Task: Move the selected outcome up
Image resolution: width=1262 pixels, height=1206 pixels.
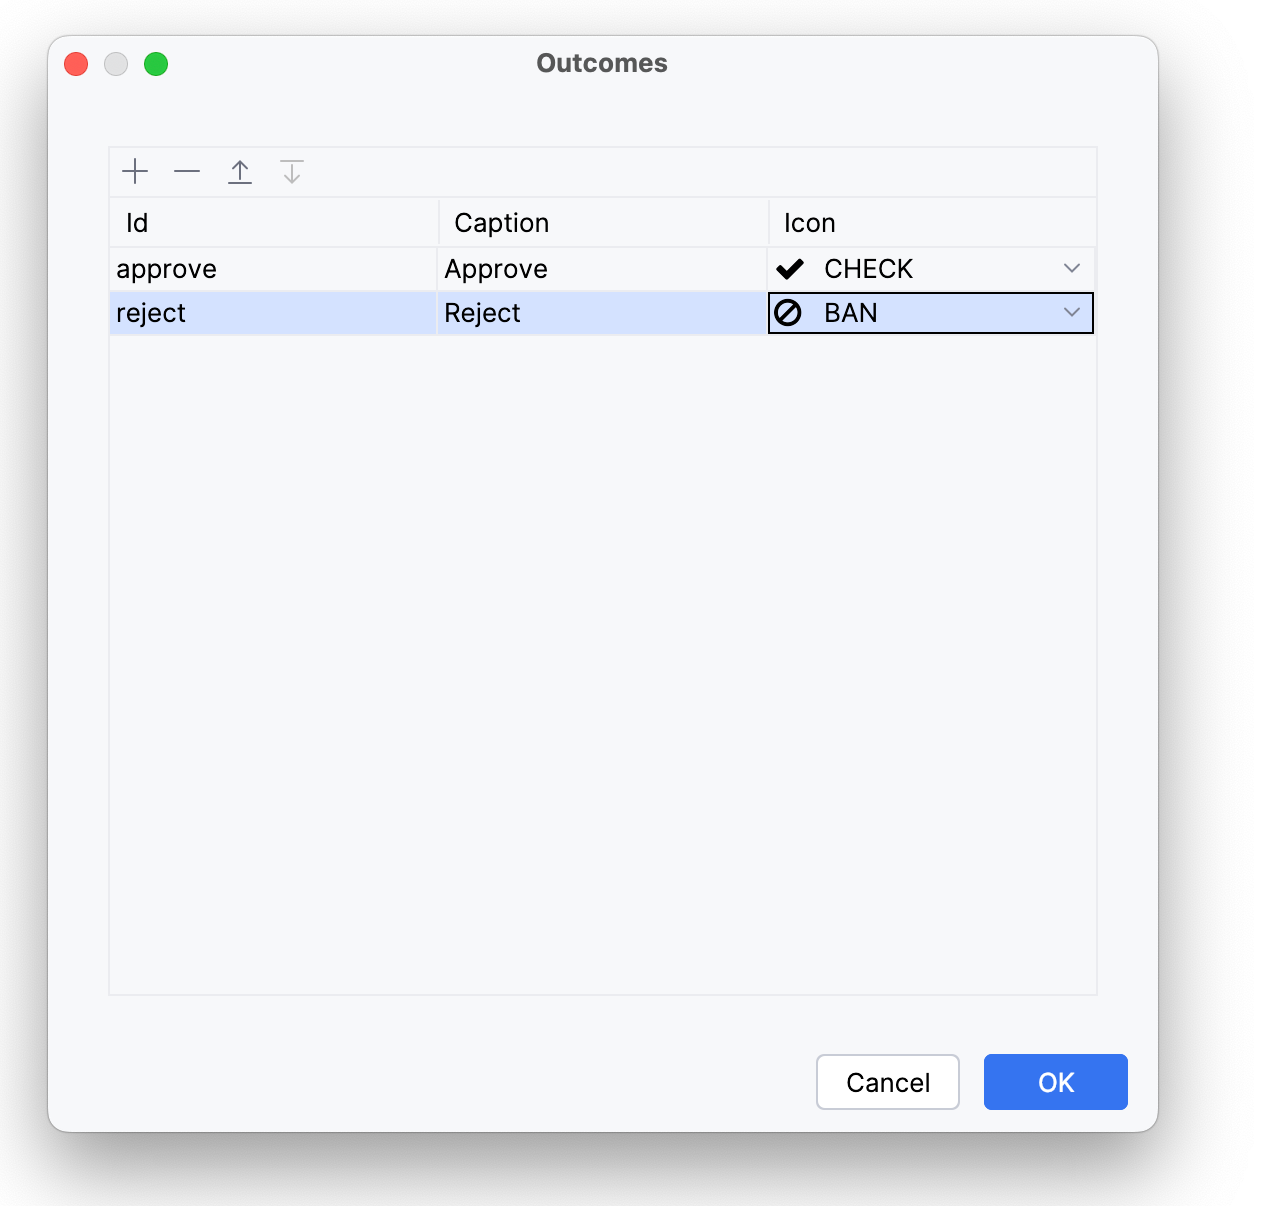Action: point(240,172)
